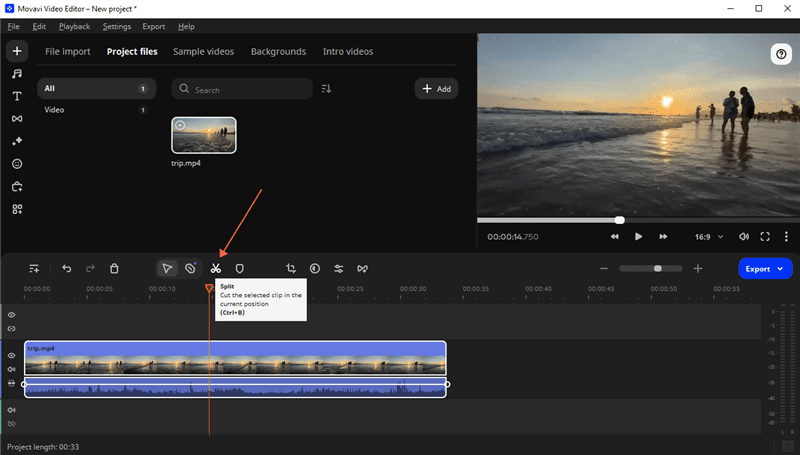Select the trip.mp4 thumbnail in project files
This screenshot has height=455, width=800.
204,135
